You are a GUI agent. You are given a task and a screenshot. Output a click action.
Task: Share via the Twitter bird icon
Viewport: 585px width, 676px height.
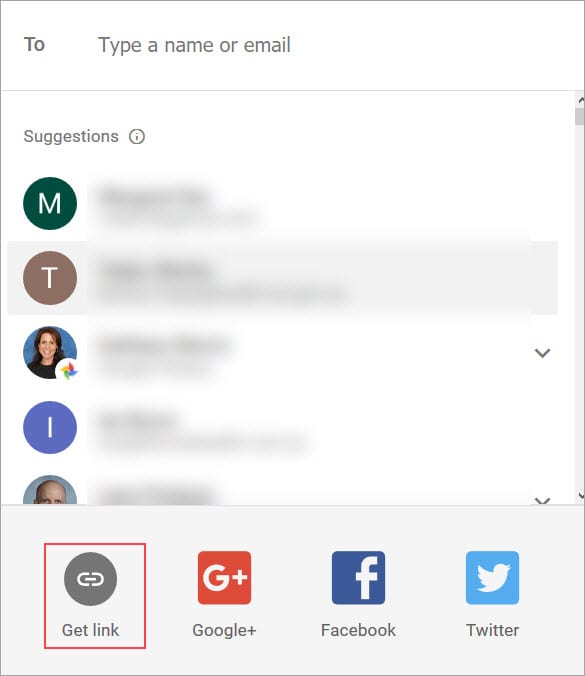coord(492,578)
